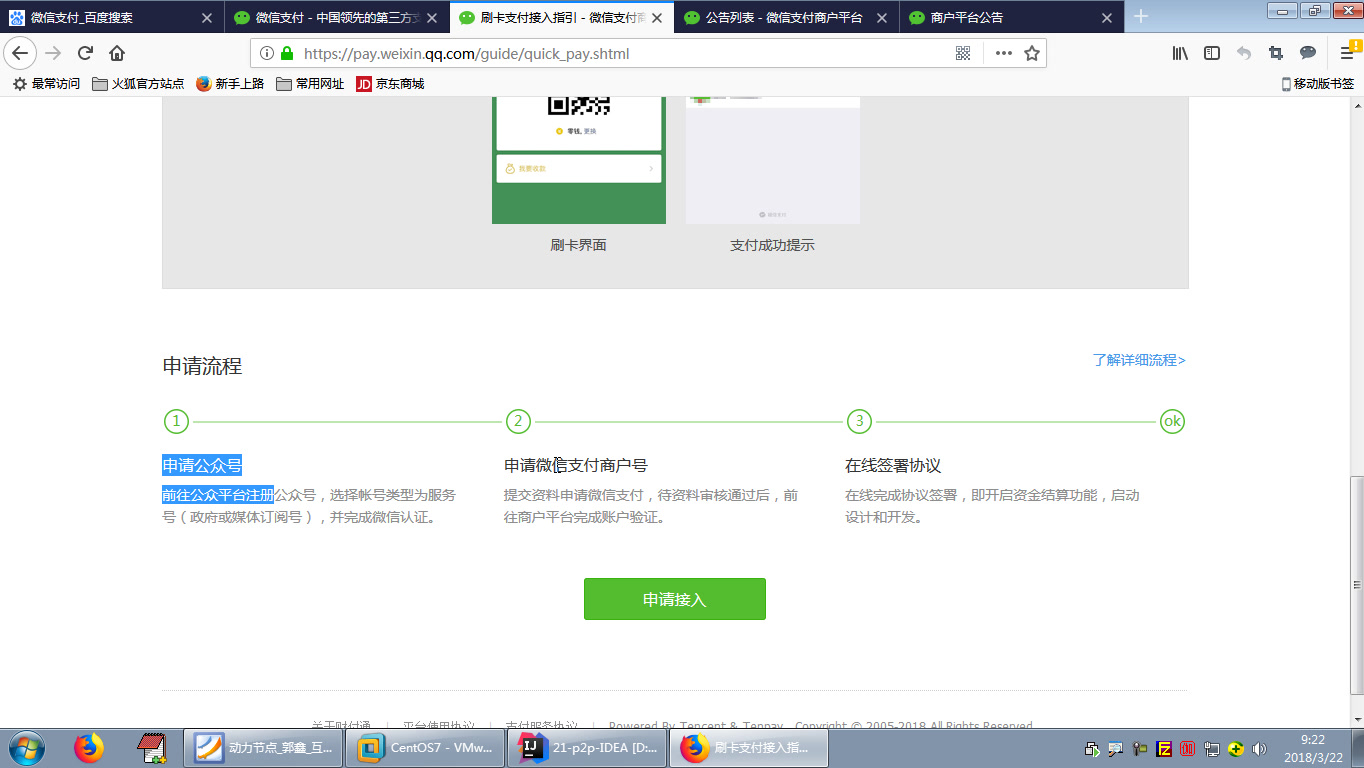Open the Firefox library icon
1364x768 pixels.
coord(1180,53)
